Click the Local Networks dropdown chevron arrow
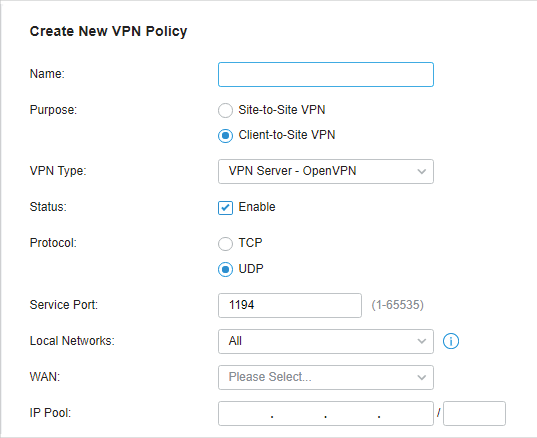 coord(422,341)
